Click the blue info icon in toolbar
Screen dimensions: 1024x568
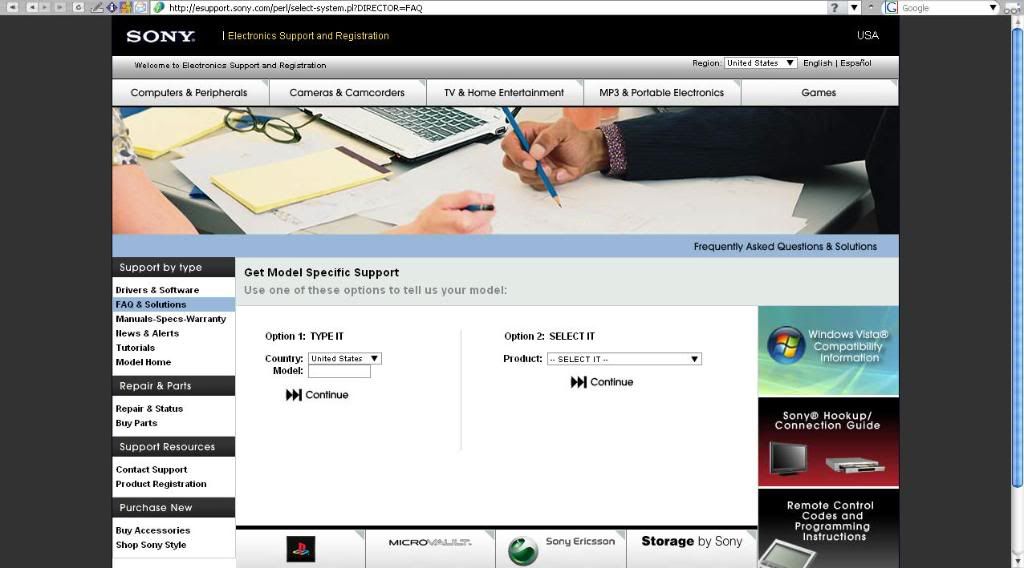[112, 7]
